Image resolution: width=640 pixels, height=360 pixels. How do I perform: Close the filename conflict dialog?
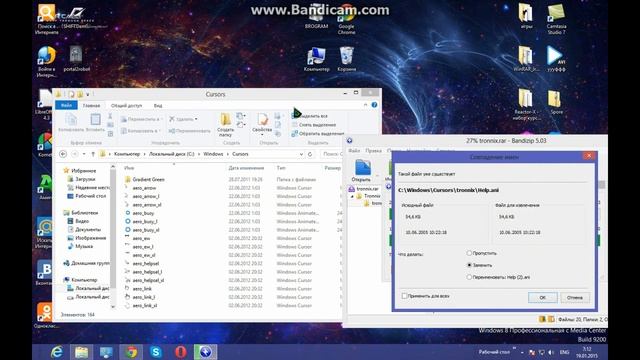(x=589, y=156)
